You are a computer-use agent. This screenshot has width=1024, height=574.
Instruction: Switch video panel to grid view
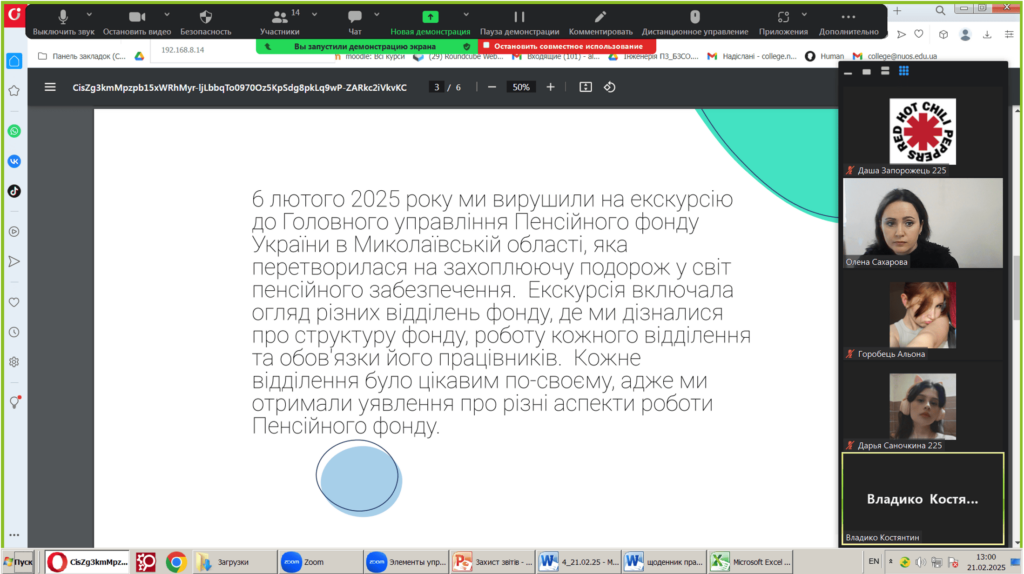tap(904, 71)
